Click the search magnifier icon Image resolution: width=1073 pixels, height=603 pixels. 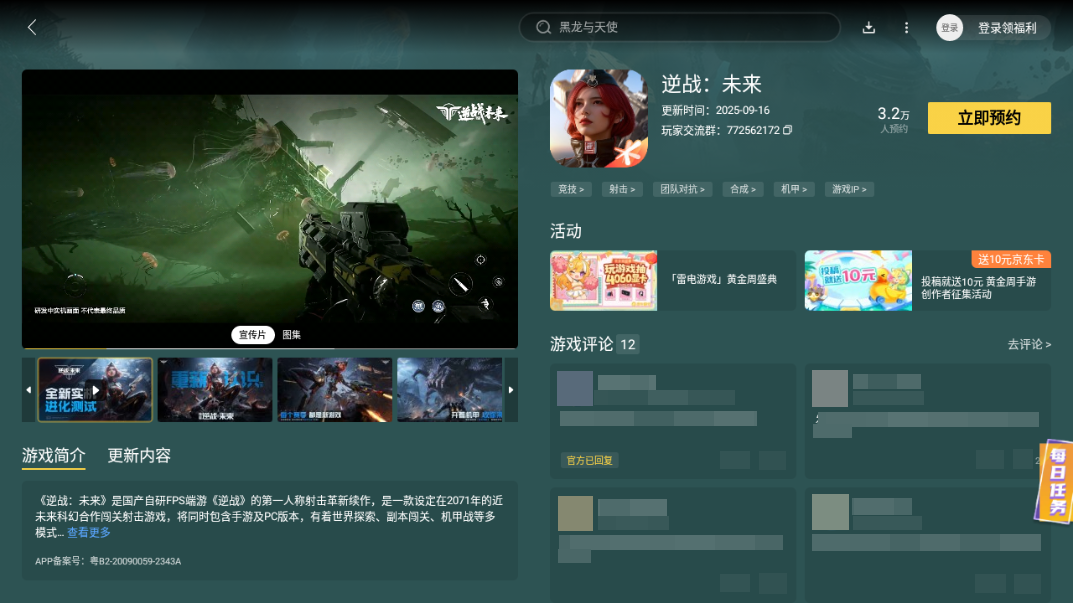(x=543, y=27)
